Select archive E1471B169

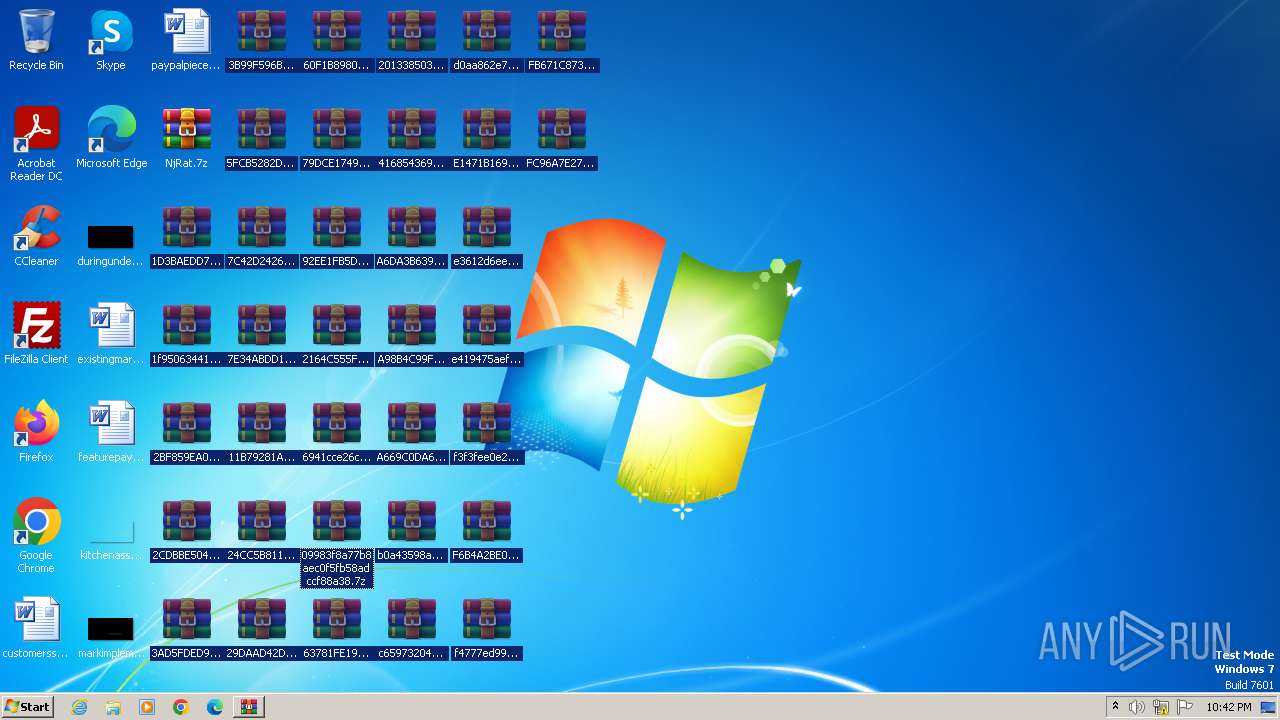(x=486, y=139)
